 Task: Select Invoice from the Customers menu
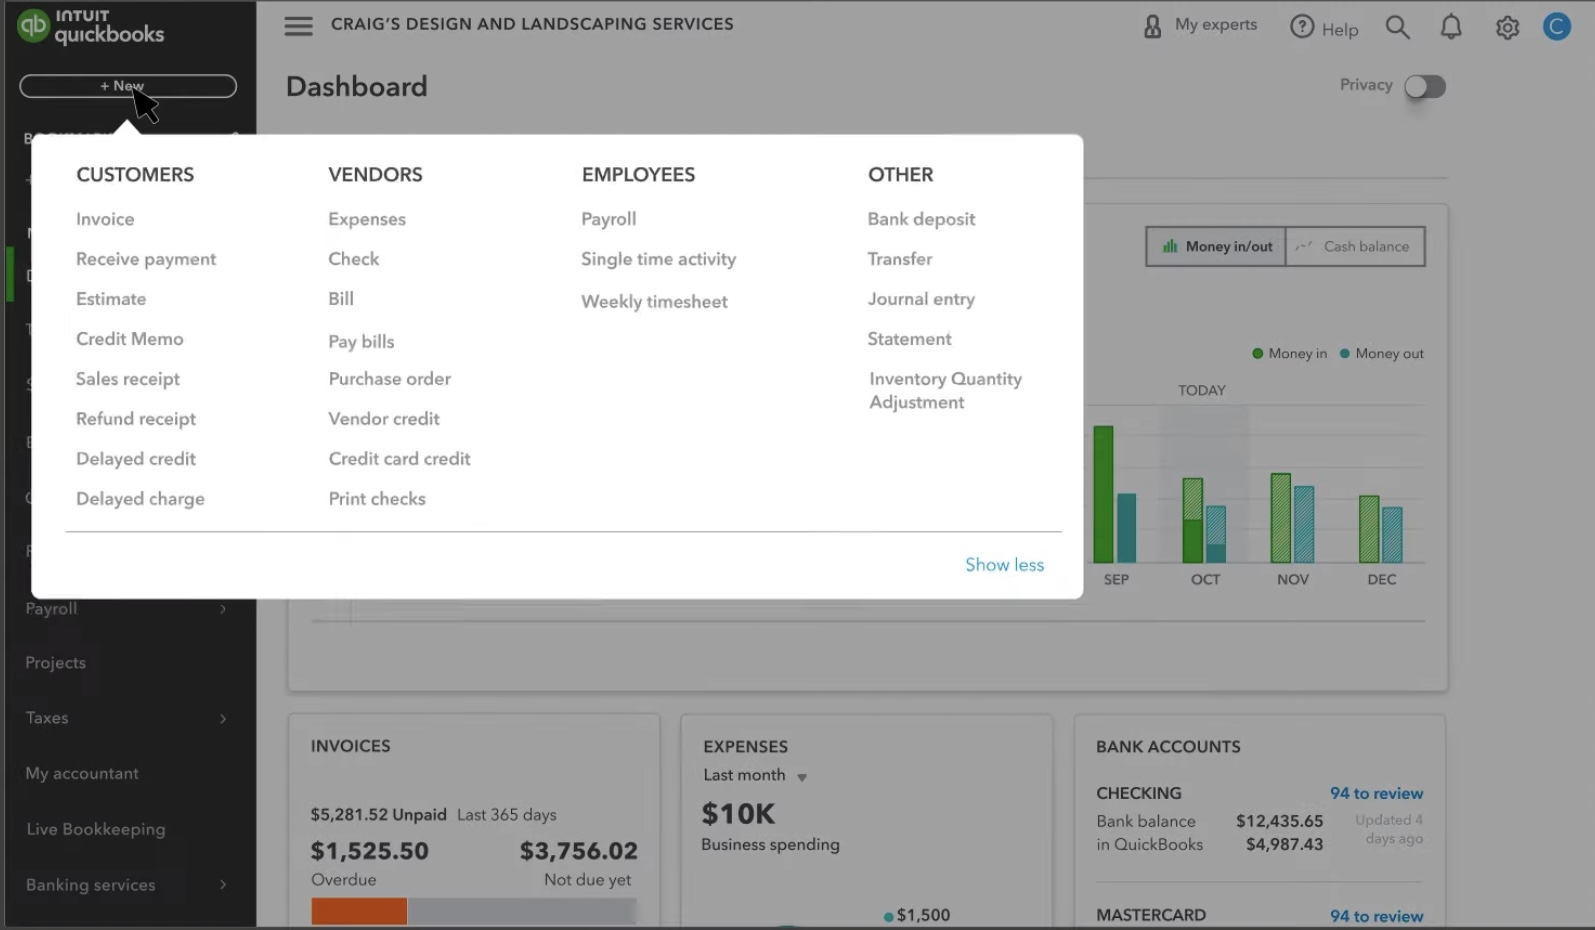(x=105, y=219)
